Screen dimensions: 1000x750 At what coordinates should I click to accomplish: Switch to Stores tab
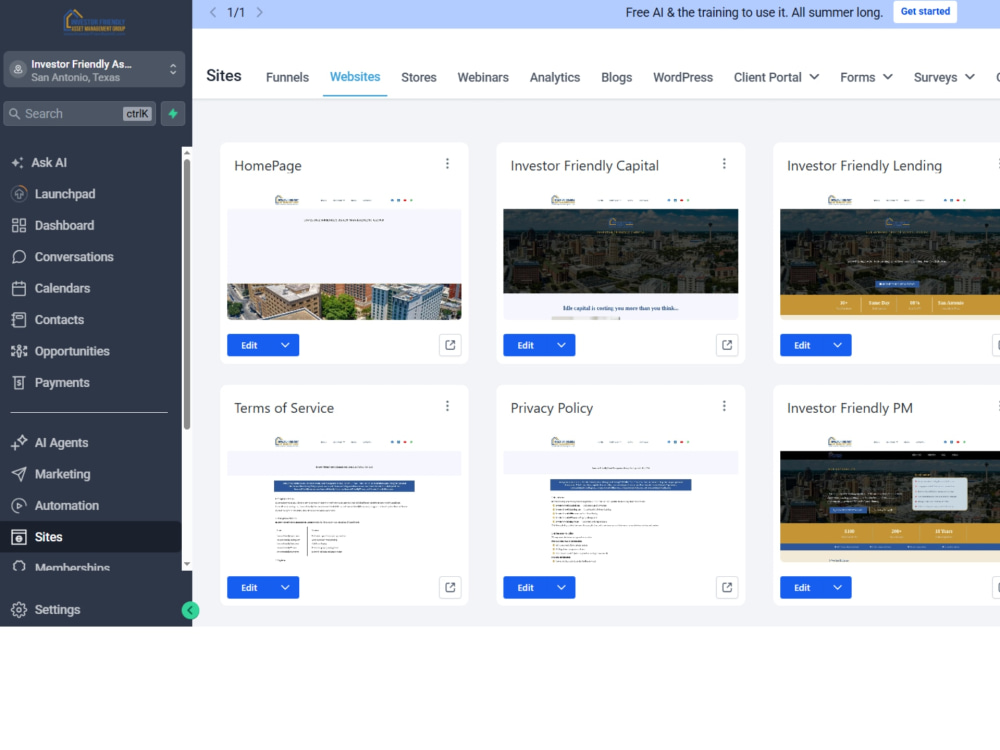(x=419, y=77)
